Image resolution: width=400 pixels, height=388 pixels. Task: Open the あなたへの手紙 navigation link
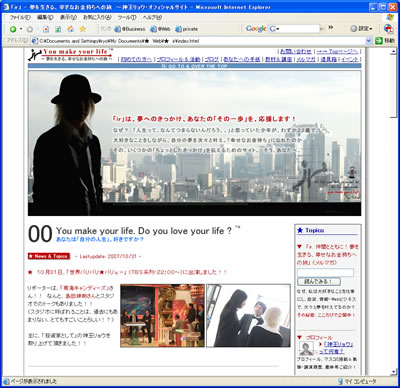(x=242, y=59)
